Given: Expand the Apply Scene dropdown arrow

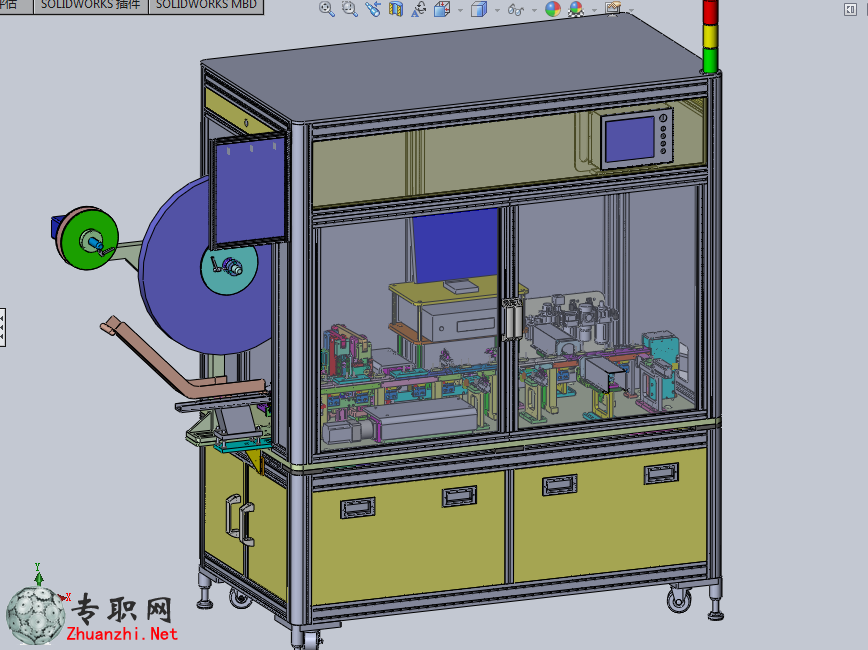Looking at the screenshot, I should coord(594,10).
